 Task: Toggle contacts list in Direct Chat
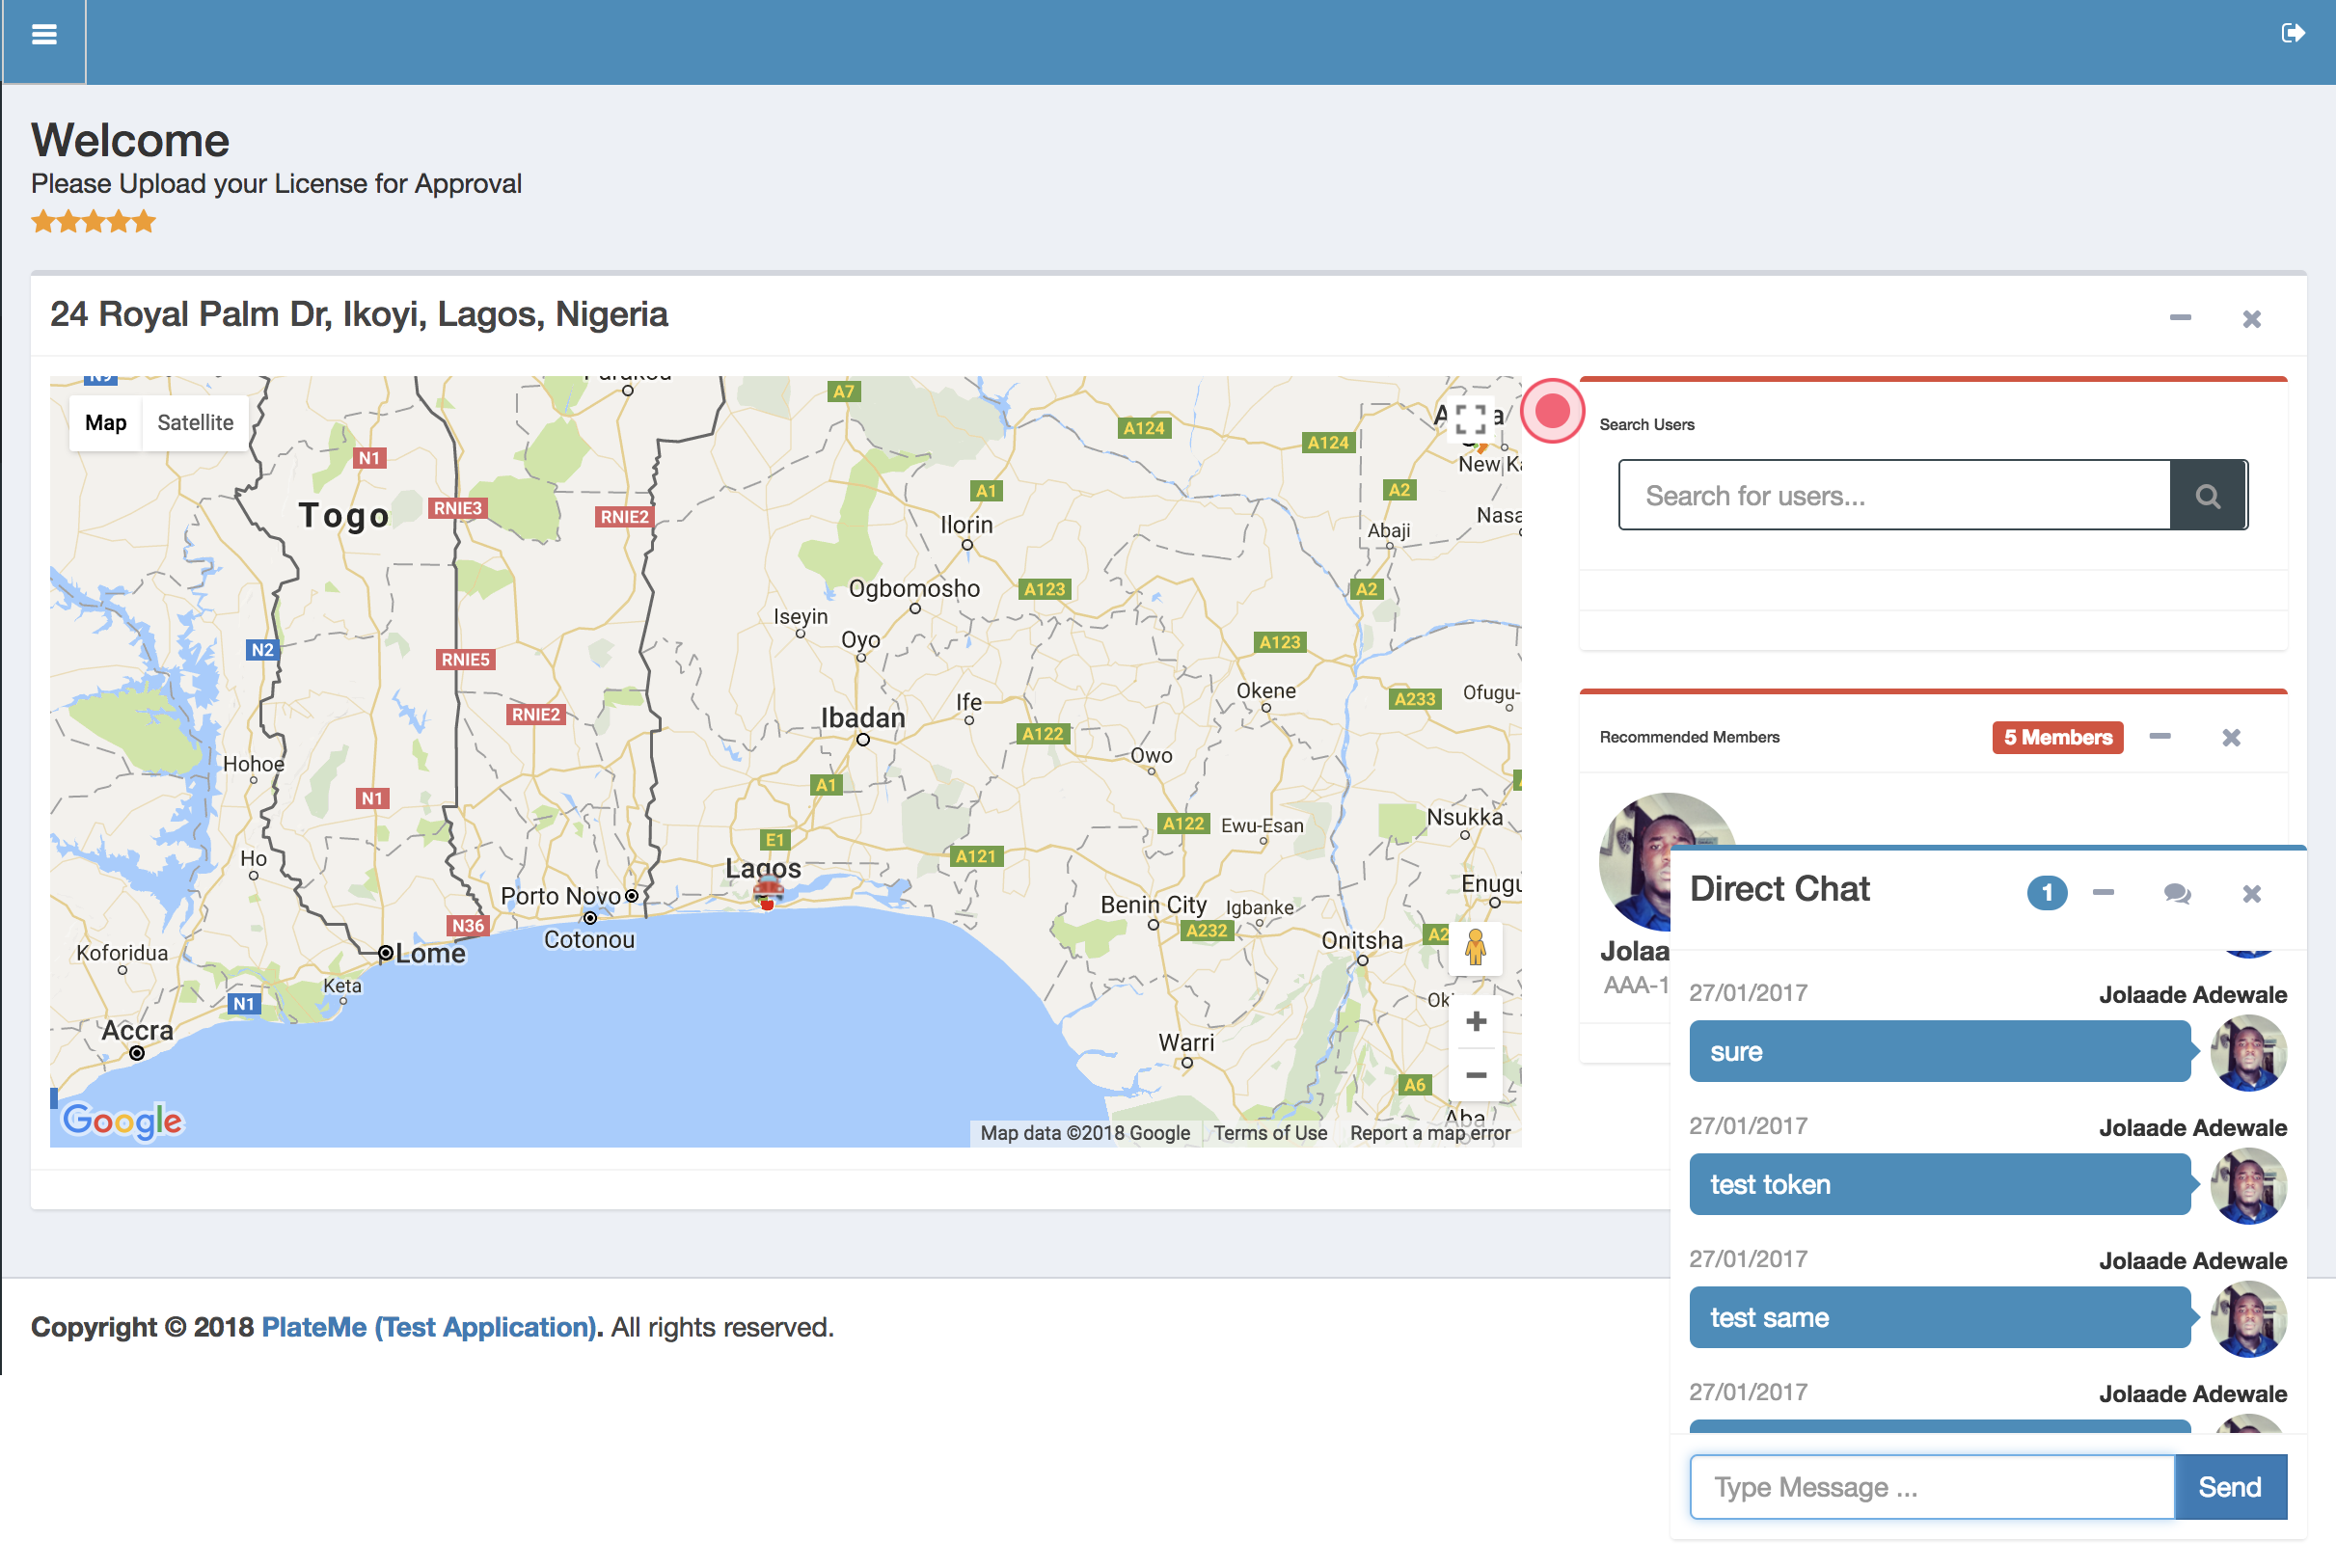[2176, 893]
